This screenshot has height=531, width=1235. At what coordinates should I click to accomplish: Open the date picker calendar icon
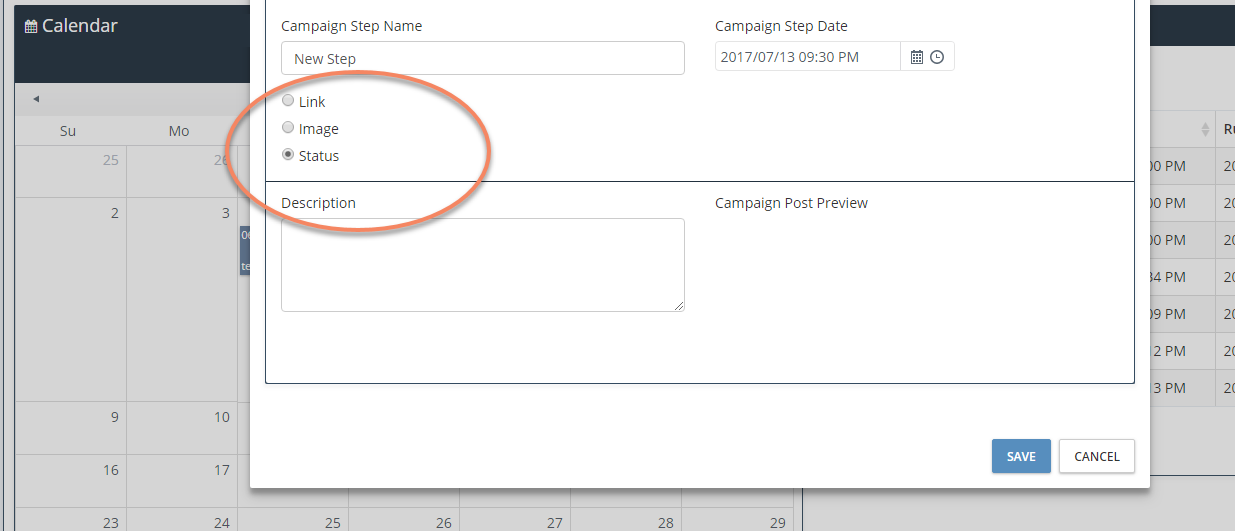click(917, 58)
